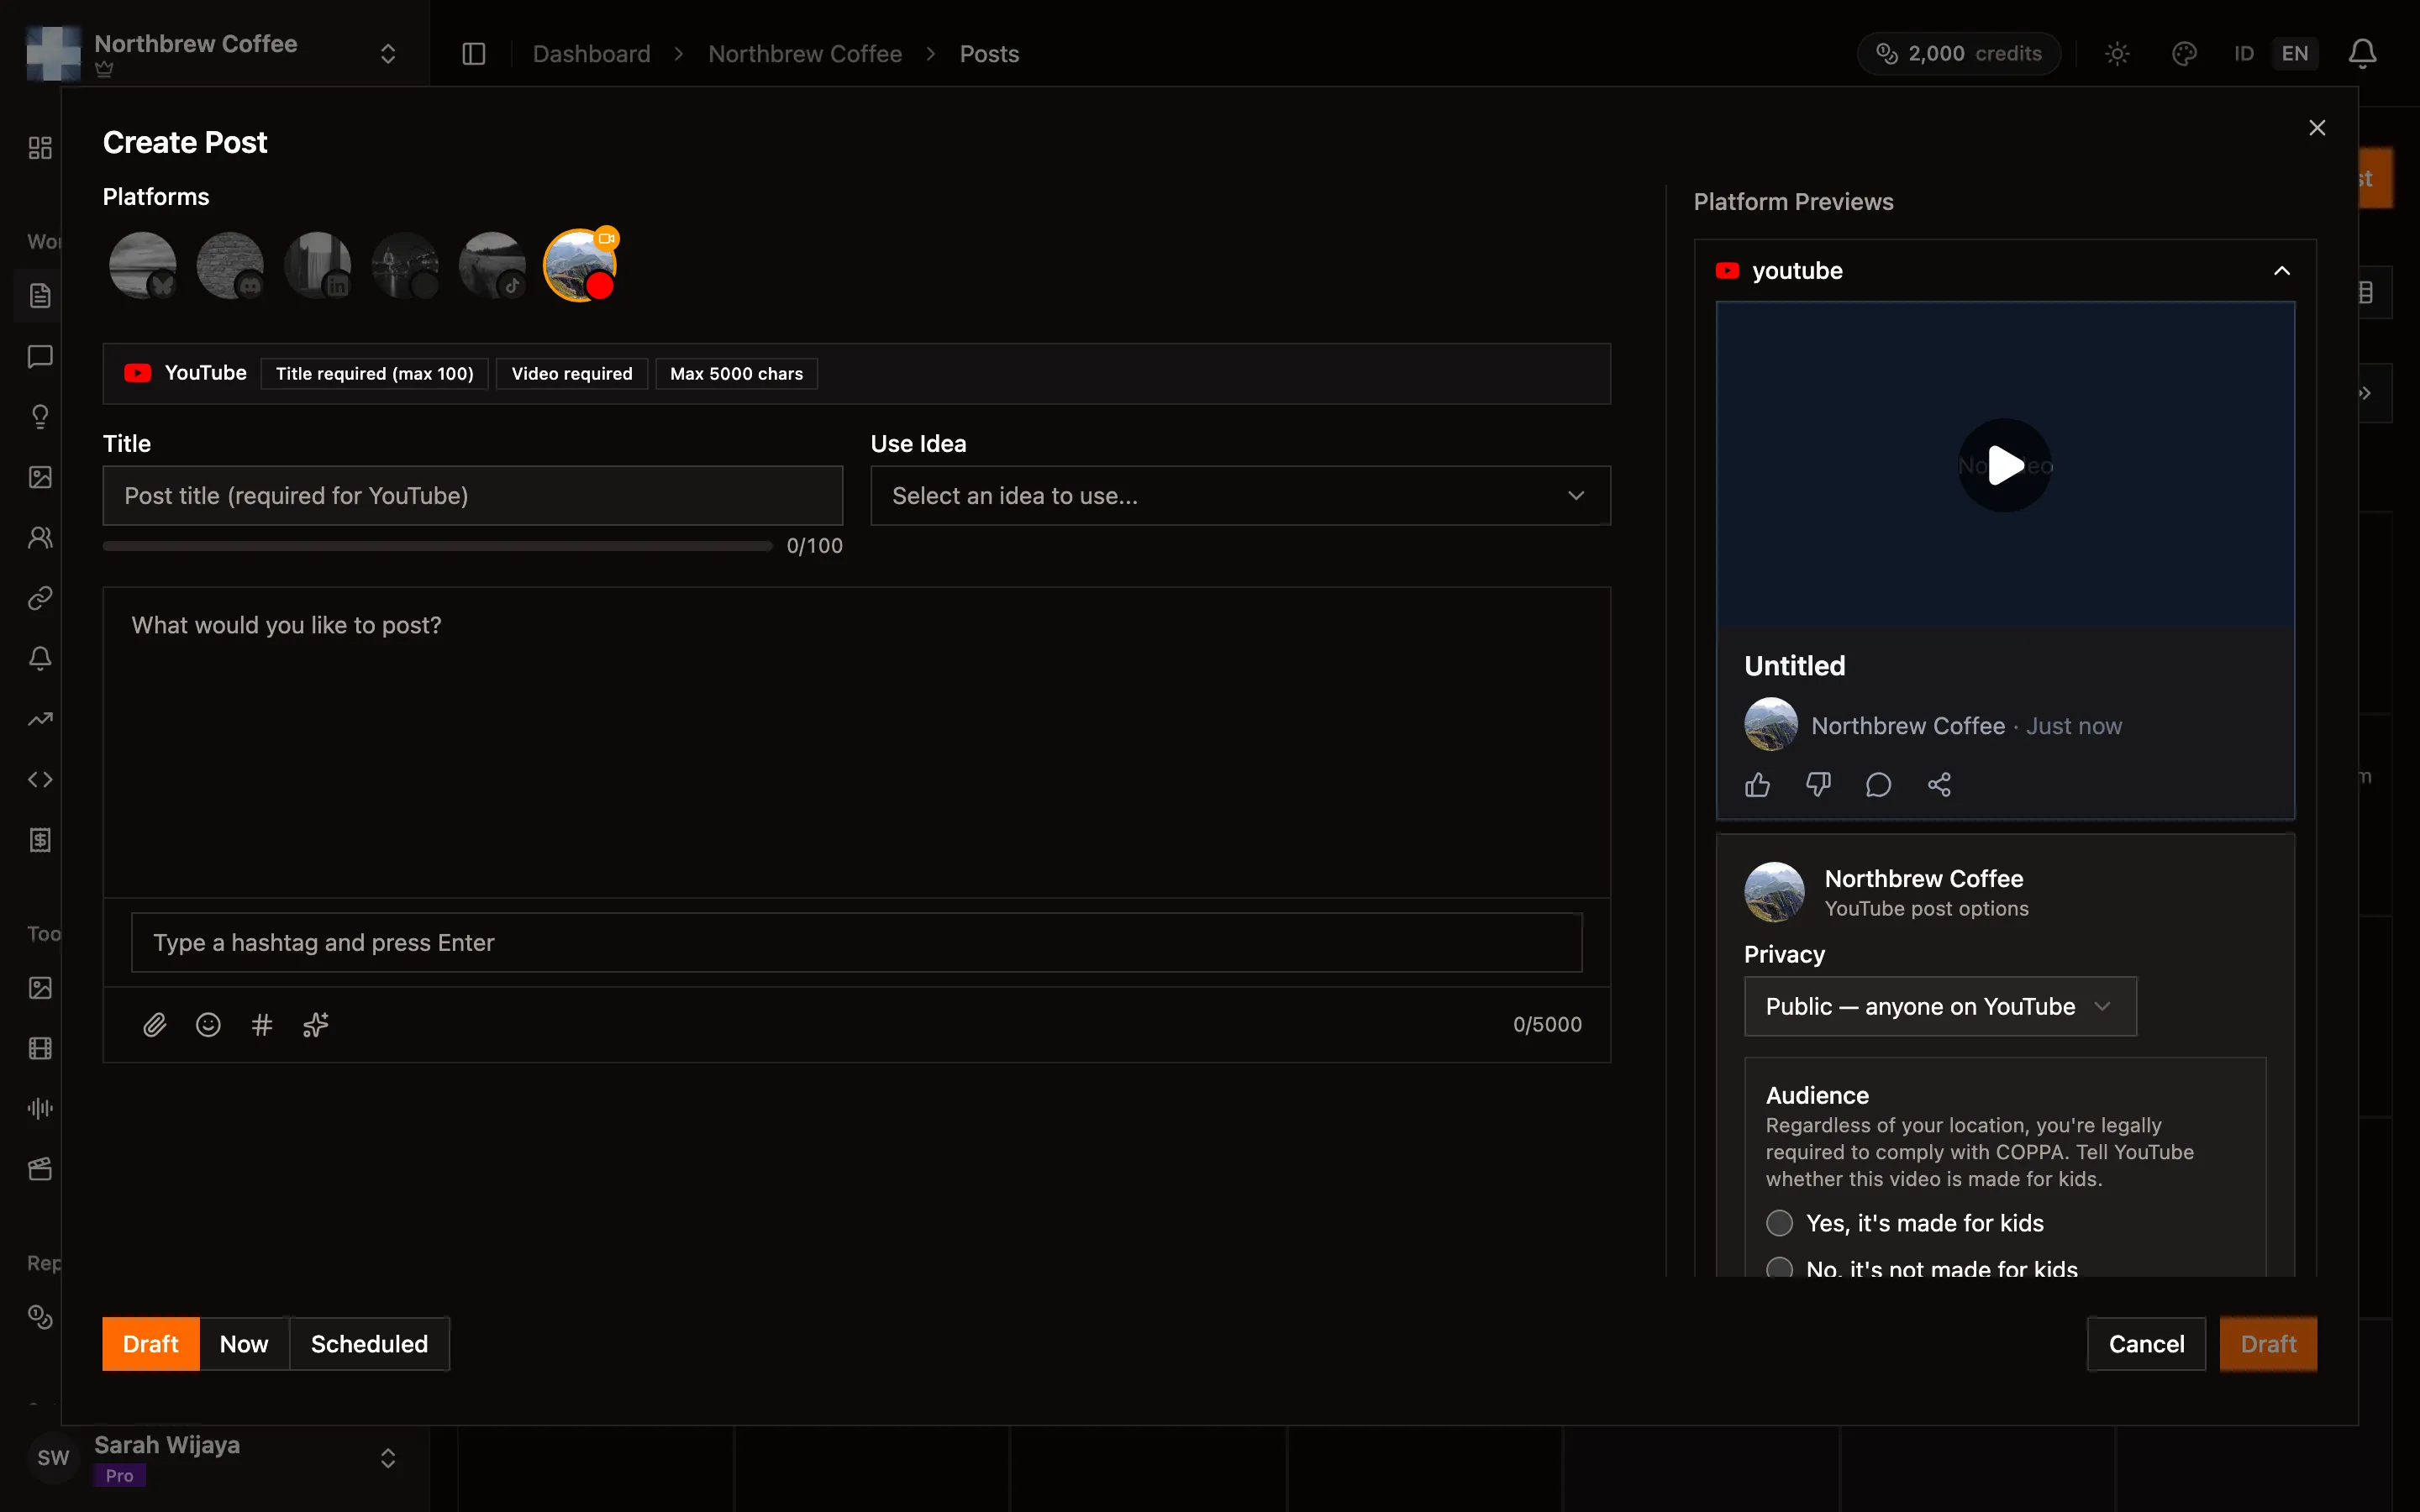Choose 'No, it's not made for kids' radio

1779,1268
